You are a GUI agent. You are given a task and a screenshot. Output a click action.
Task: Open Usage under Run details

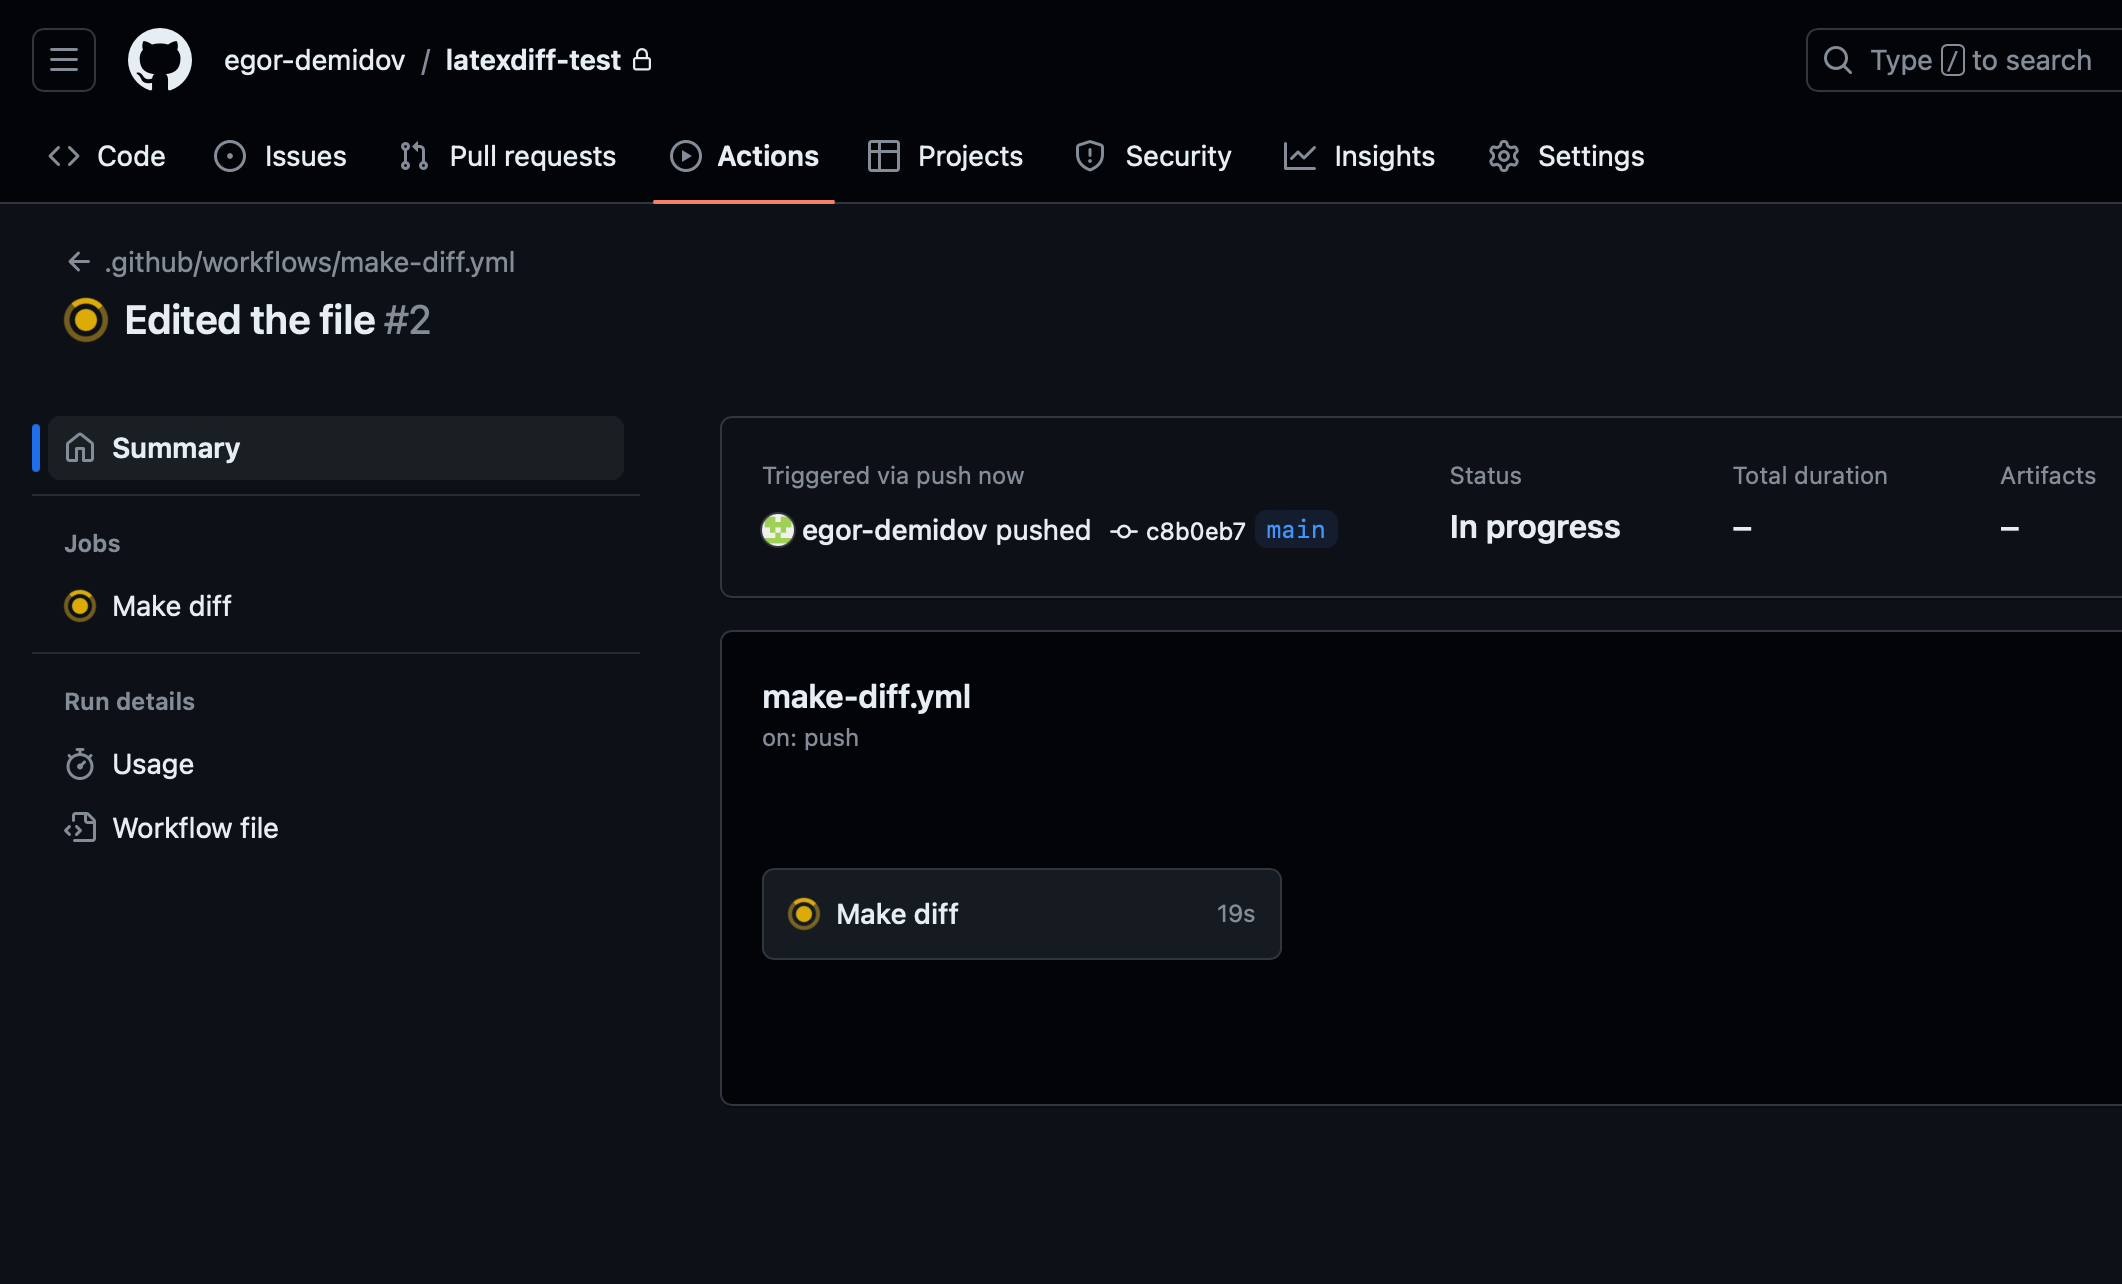pos(152,764)
